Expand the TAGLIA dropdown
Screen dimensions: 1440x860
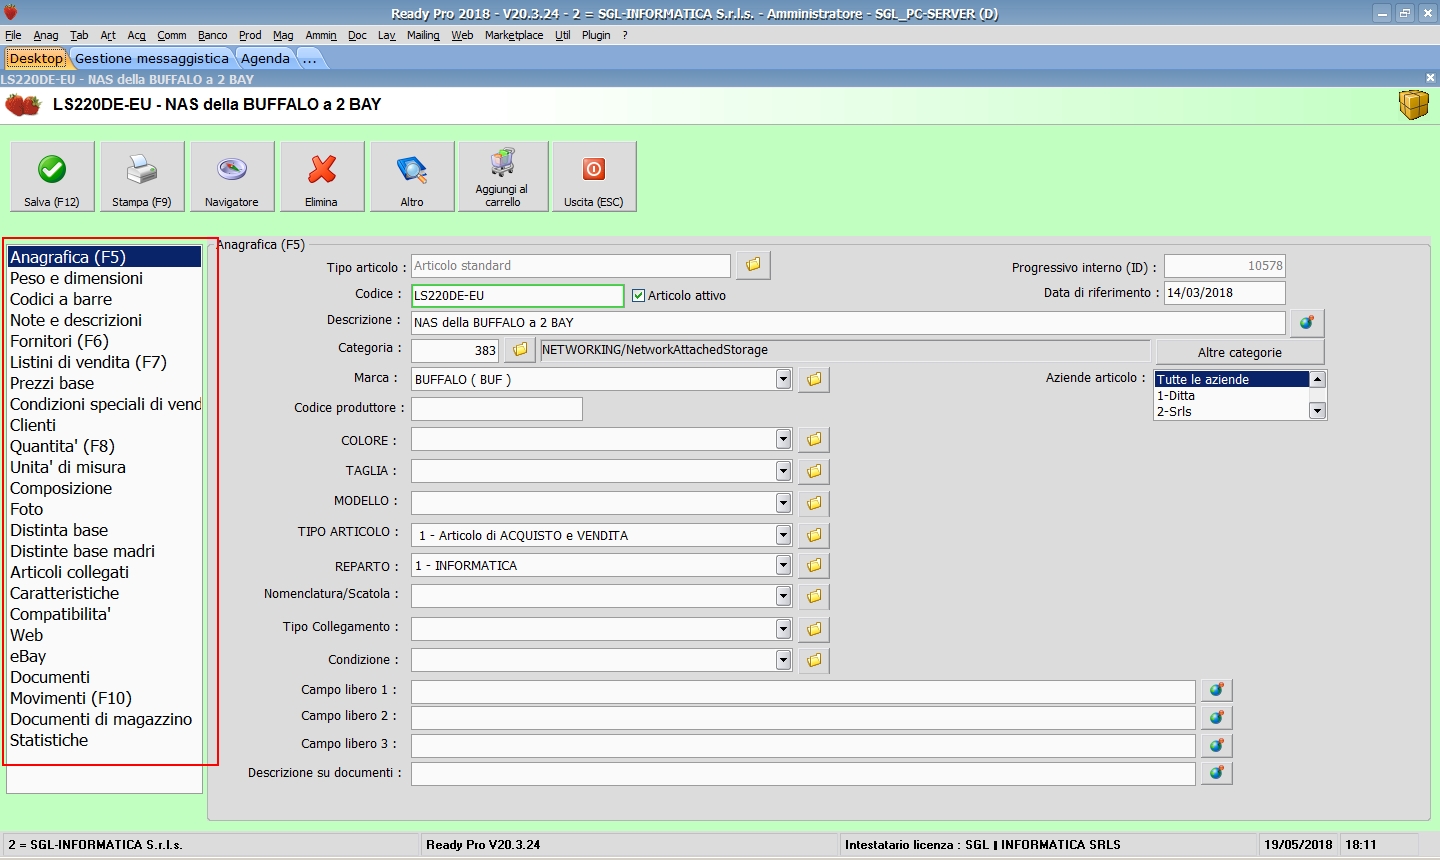[x=783, y=471]
